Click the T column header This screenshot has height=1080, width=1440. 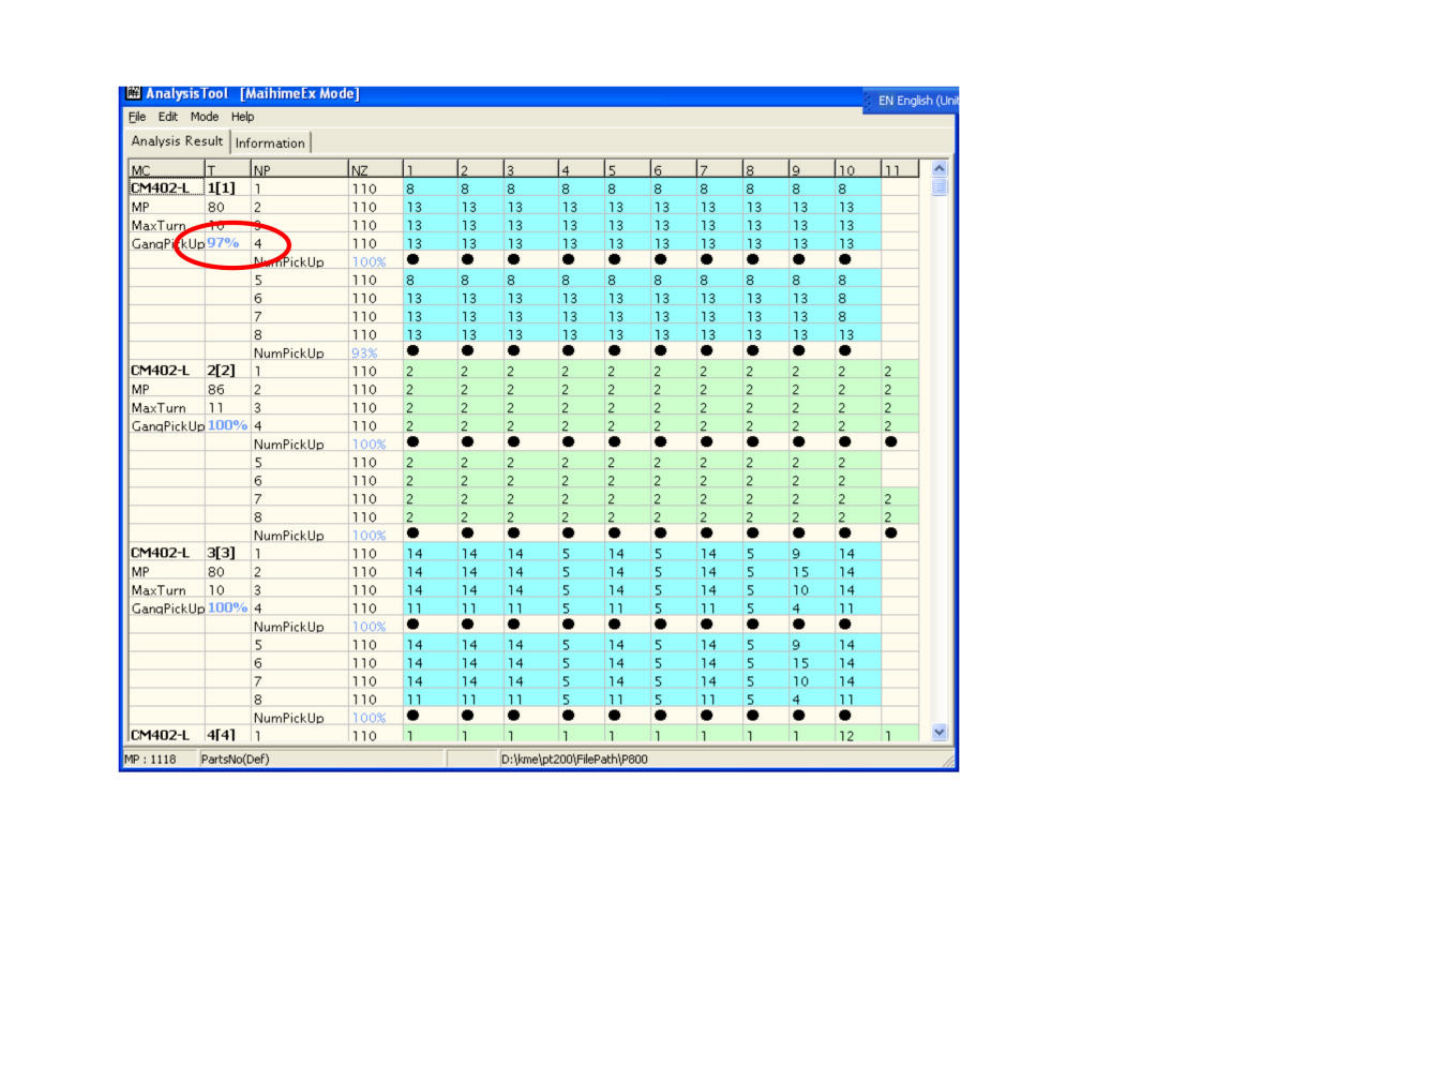[x=227, y=170]
